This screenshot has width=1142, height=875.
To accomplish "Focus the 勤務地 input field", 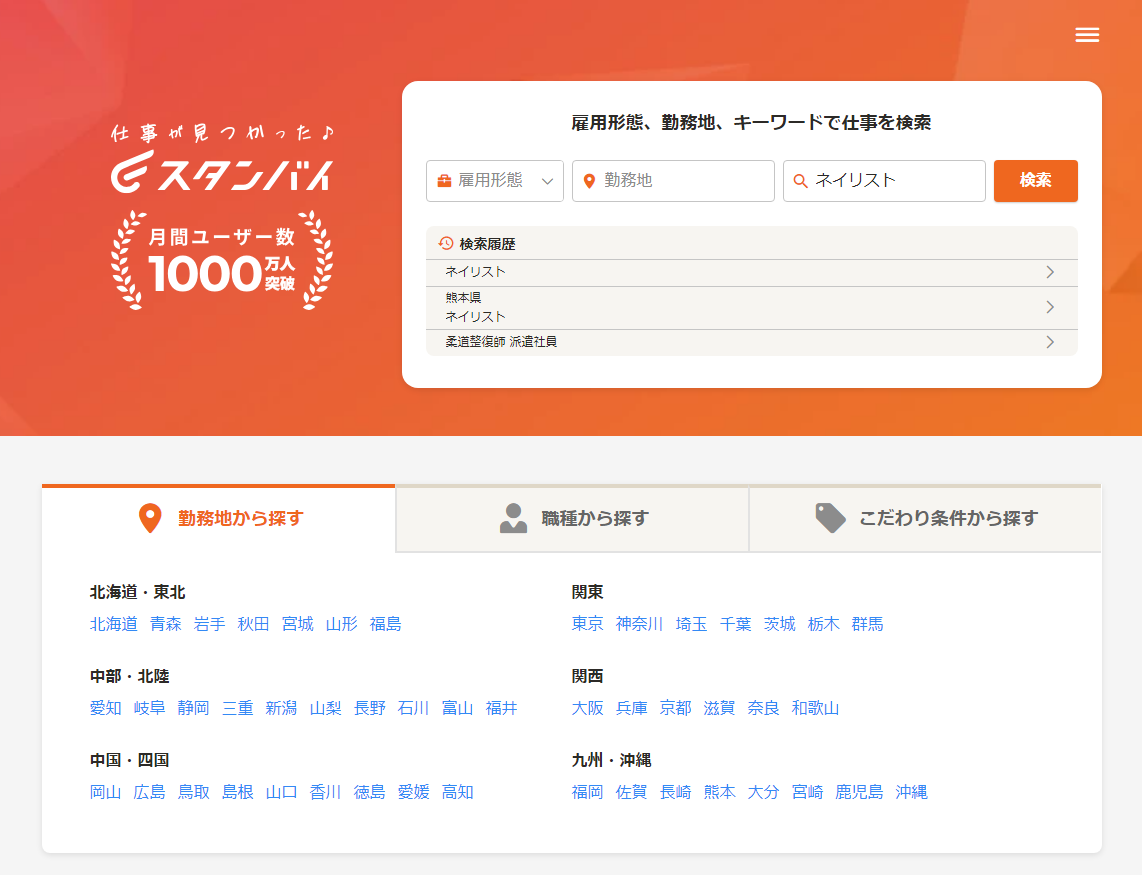I will point(673,181).
